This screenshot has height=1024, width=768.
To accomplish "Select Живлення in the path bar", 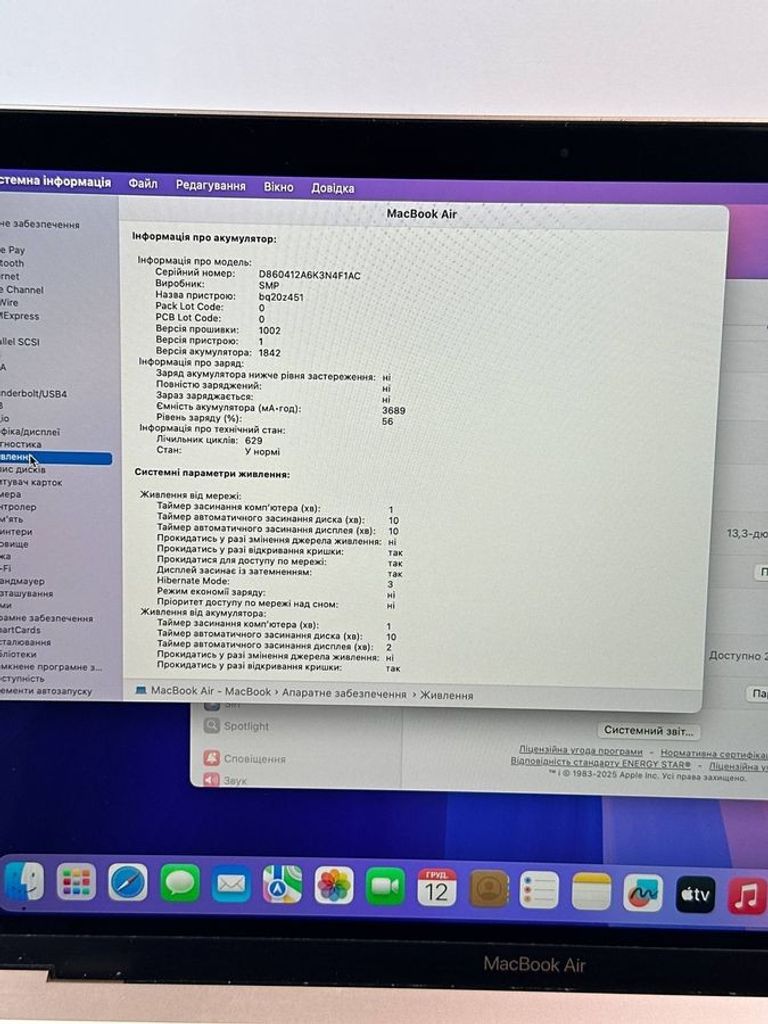I will [x=446, y=696].
